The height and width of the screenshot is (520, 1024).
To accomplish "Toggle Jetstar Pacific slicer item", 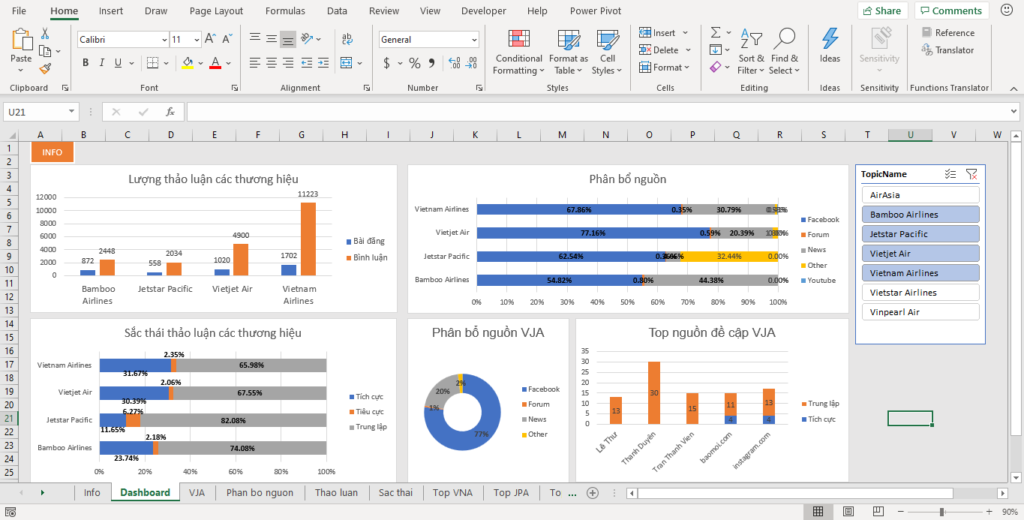I will [x=920, y=234].
